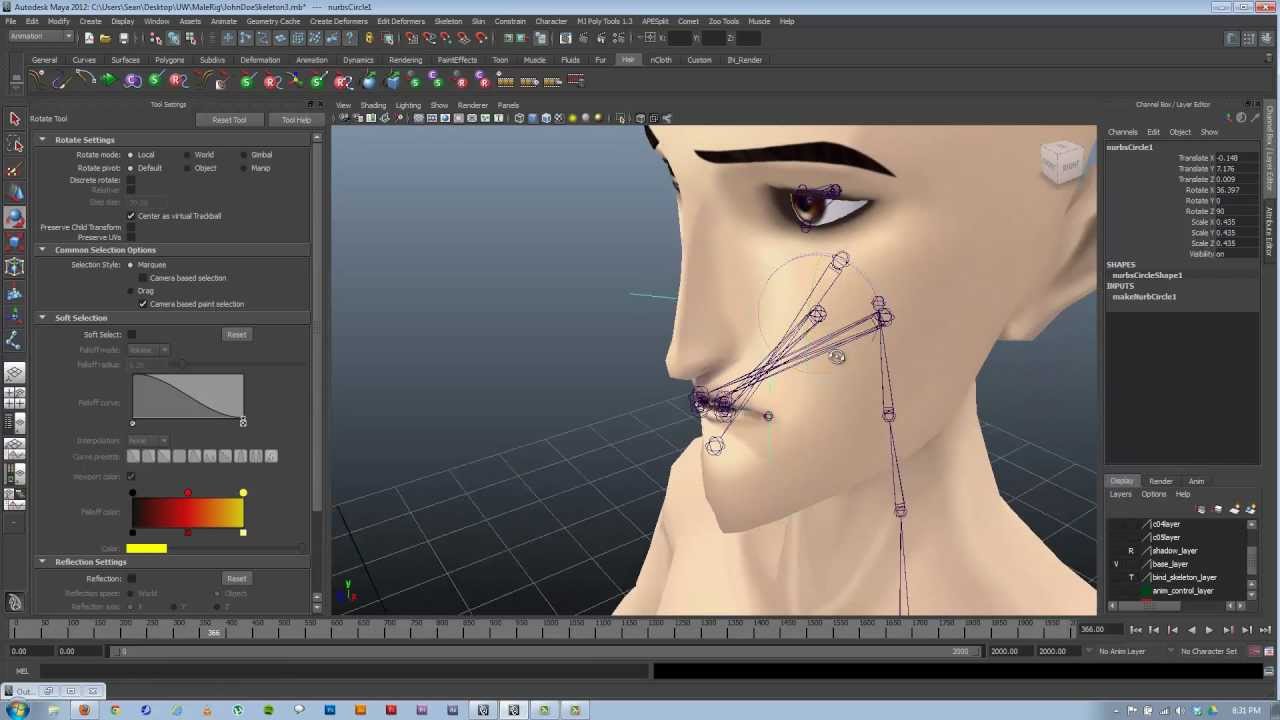
Task: Activate the Scale tool in the toolbox
Action: coord(14,242)
